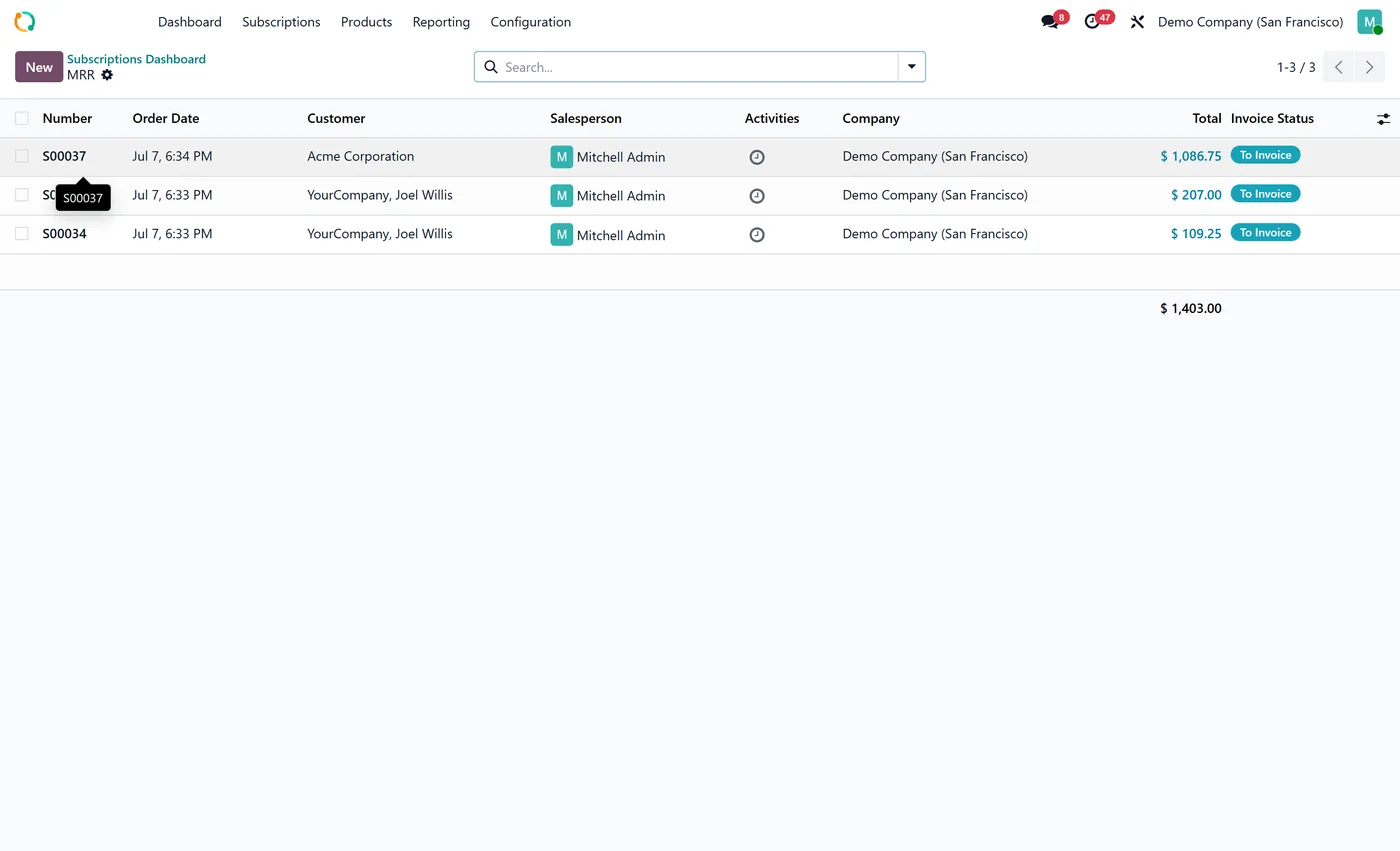1400x851 pixels.
Task: Sort by the Number column header
Action: pyautogui.click(x=67, y=118)
